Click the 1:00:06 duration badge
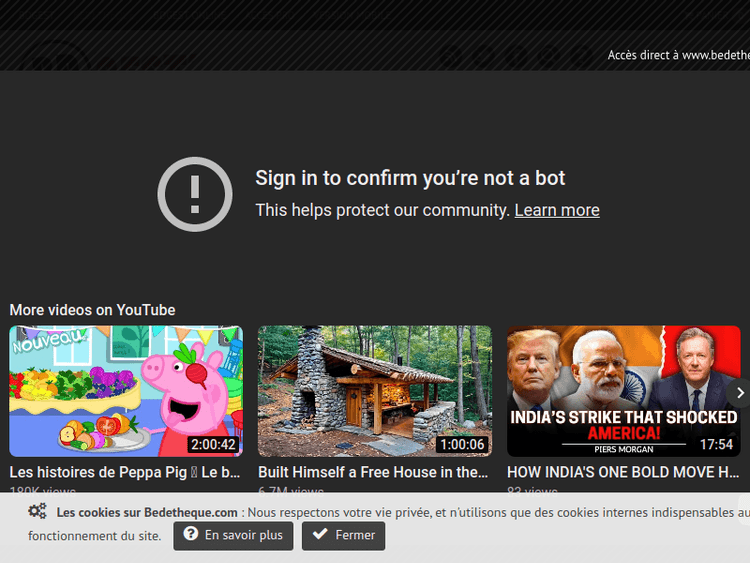This screenshot has width=750, height=563. tap(460, 444)
